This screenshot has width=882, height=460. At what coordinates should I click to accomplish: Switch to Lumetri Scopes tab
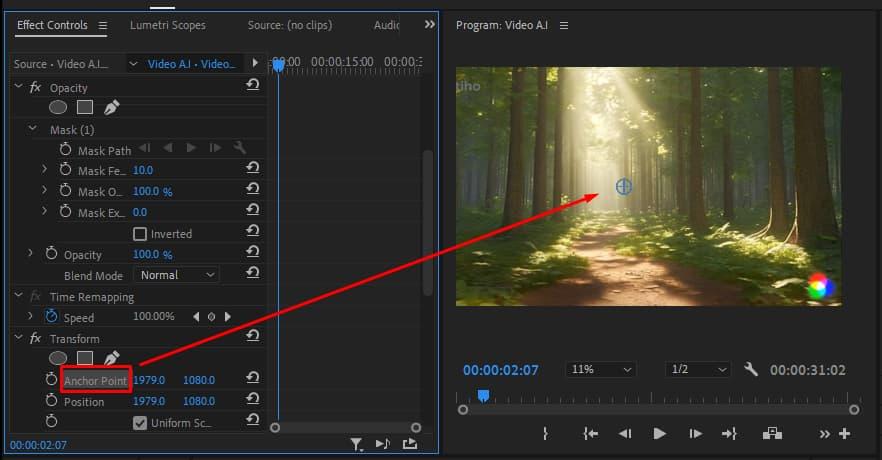[x=168, y=25]
